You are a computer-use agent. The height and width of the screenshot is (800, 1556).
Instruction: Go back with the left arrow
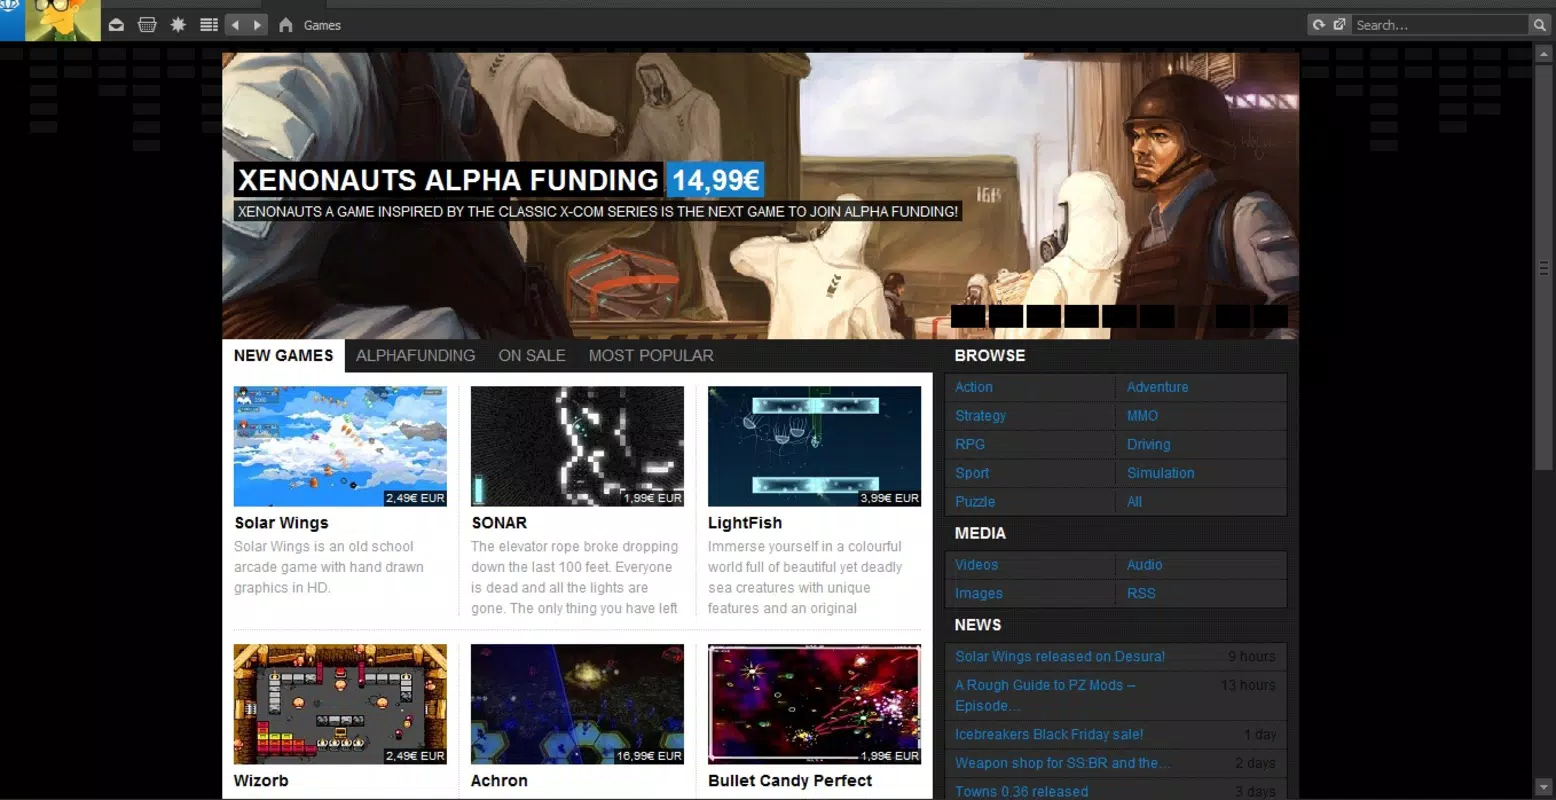pyautogui.click(x=235, y=25)
